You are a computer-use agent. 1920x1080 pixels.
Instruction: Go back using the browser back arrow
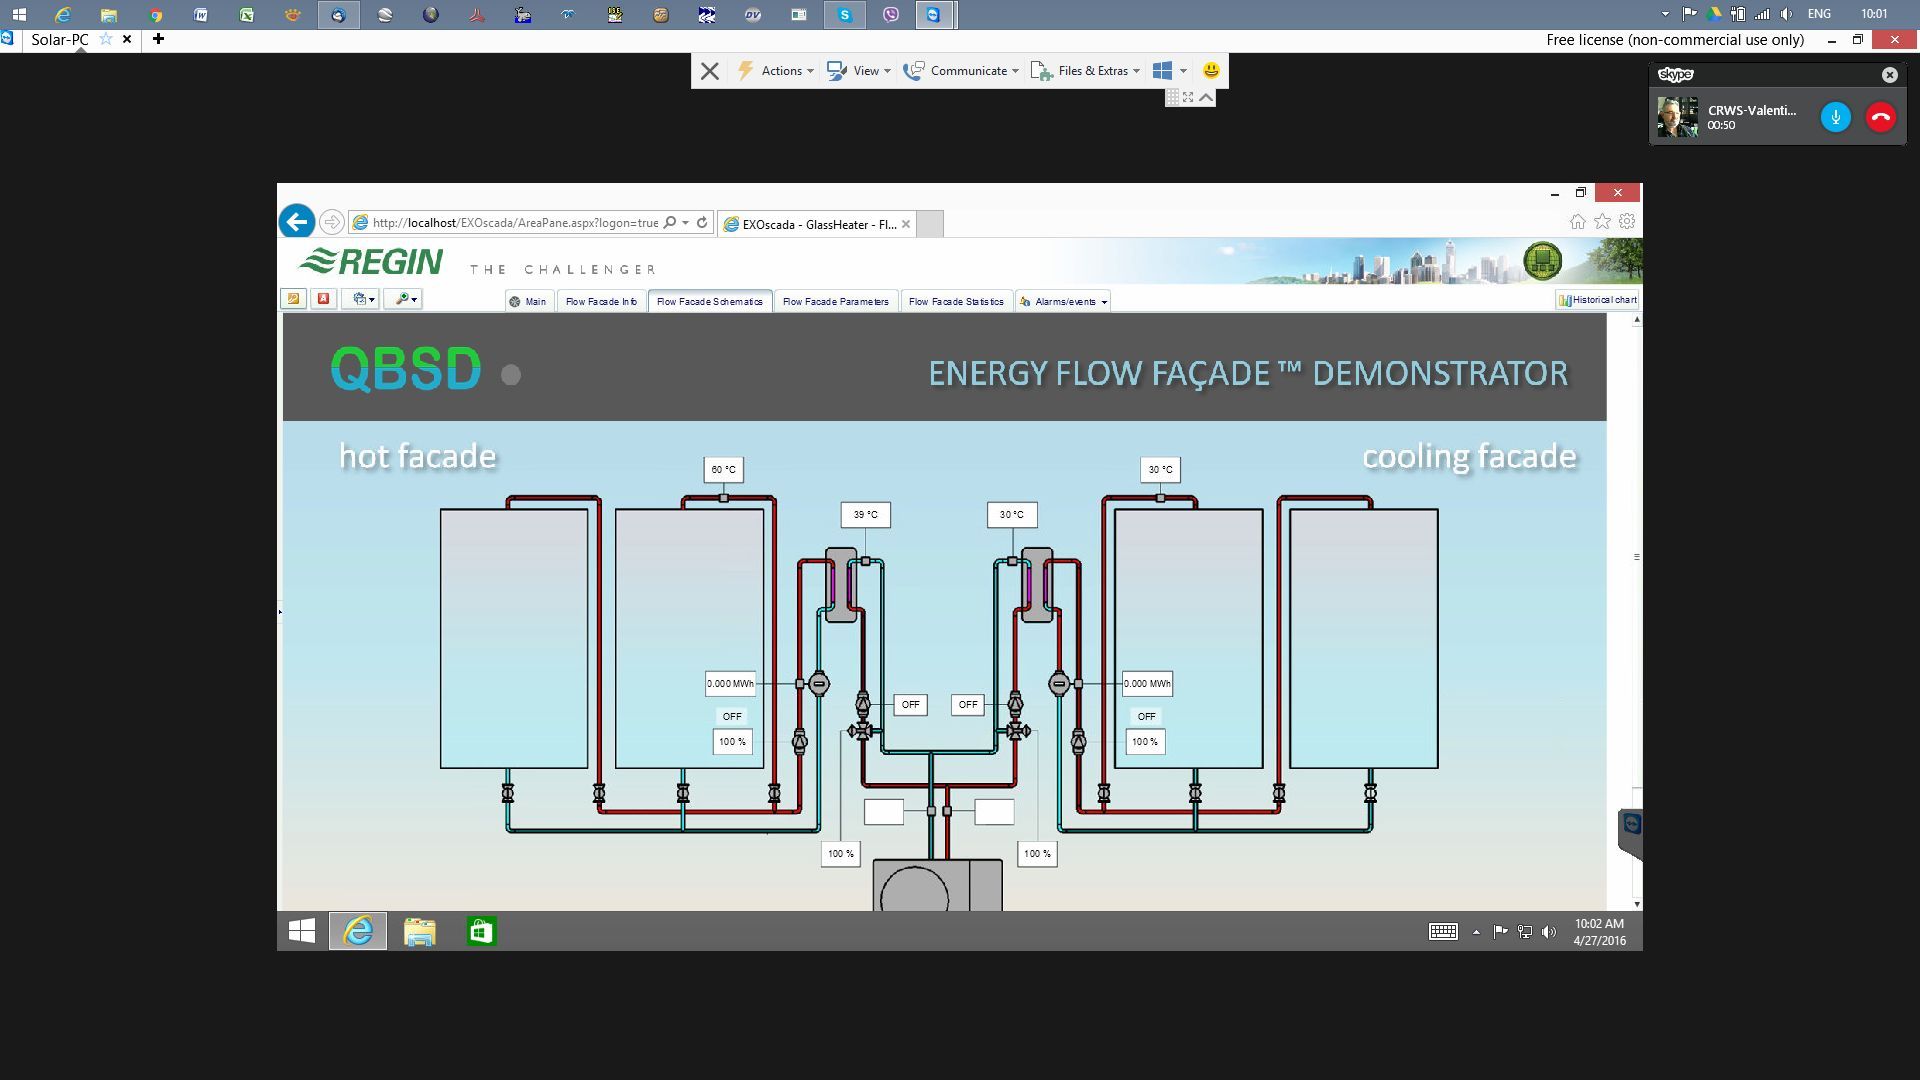(x=297, y=221)
